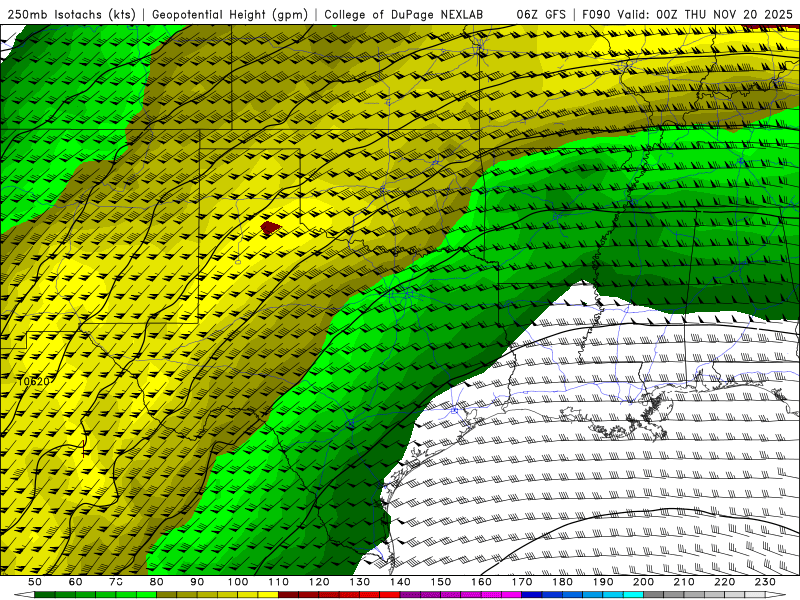The image size is (800, 600).
Task: Click the magenta swatch in the color bar
Action: coord(511,595)
